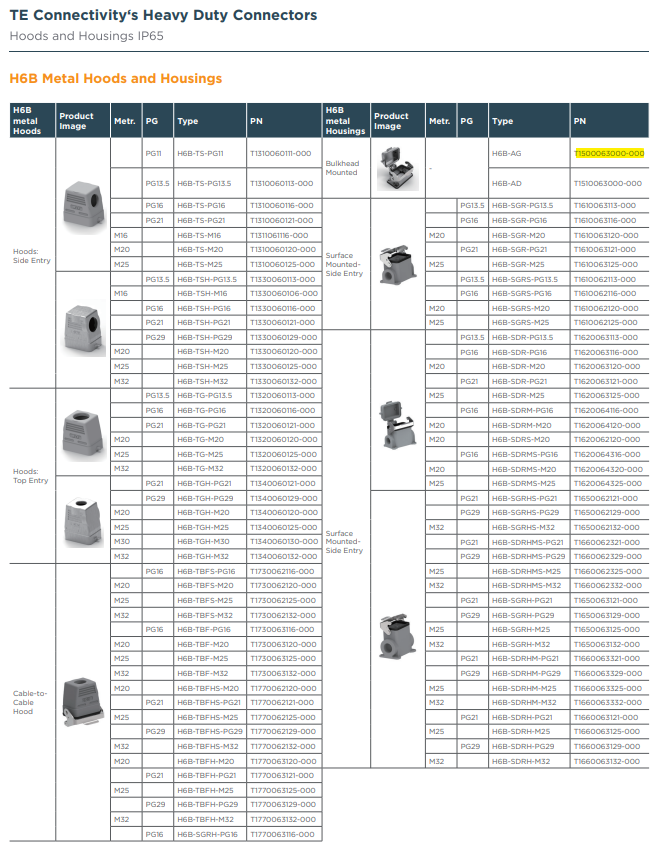The height and width of the screenshot is (852, 658).
Task: Click part number T1510063000-000
Action: click(x=607, y=183)
